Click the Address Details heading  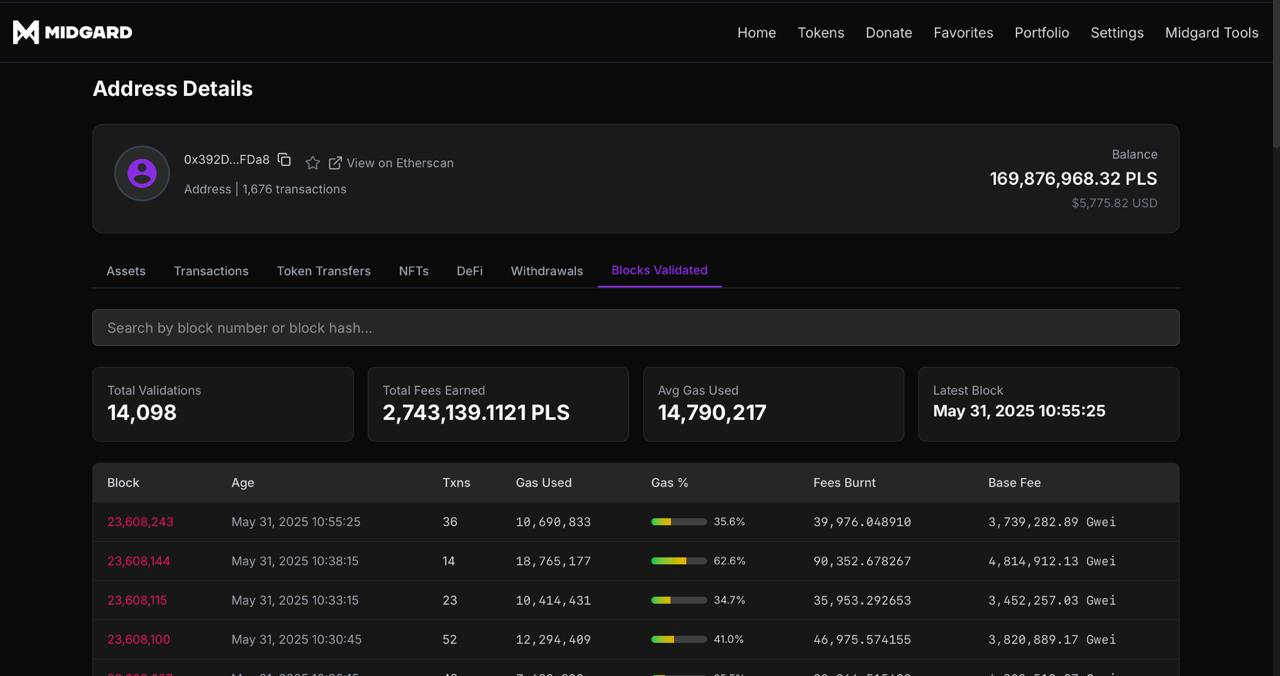[x=173, y=89]
